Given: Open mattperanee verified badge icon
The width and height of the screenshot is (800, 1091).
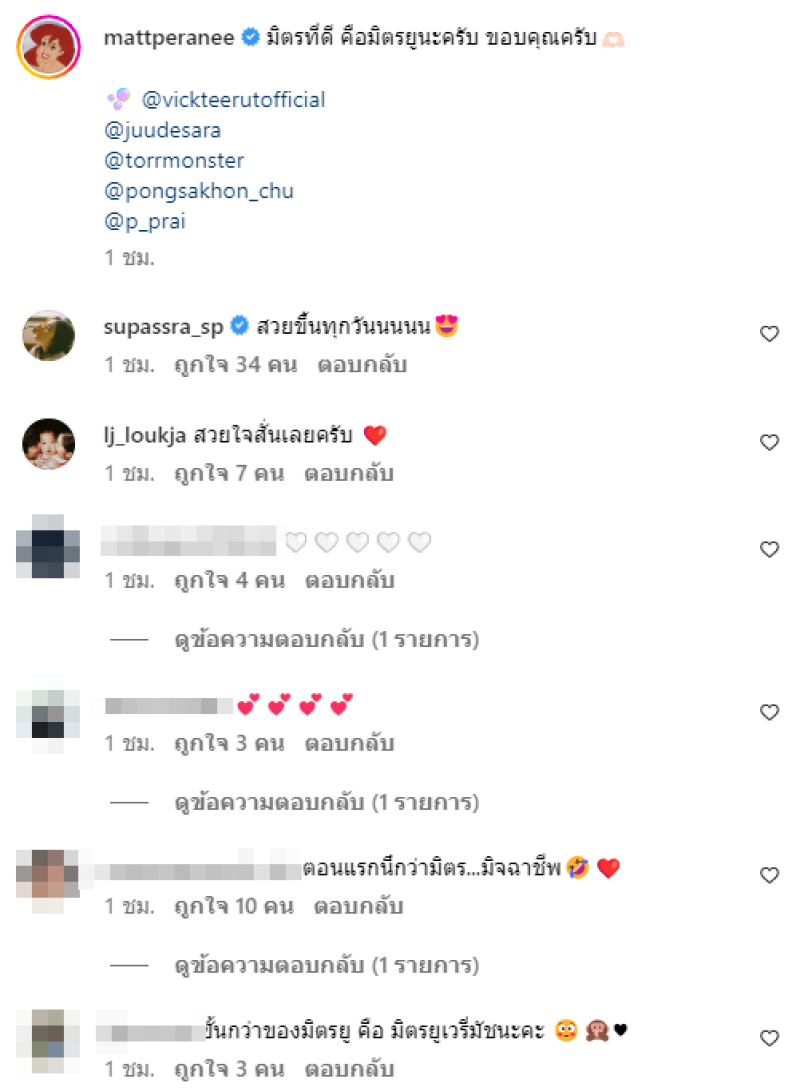Looking at the screenshot, I should coord(250,37).
